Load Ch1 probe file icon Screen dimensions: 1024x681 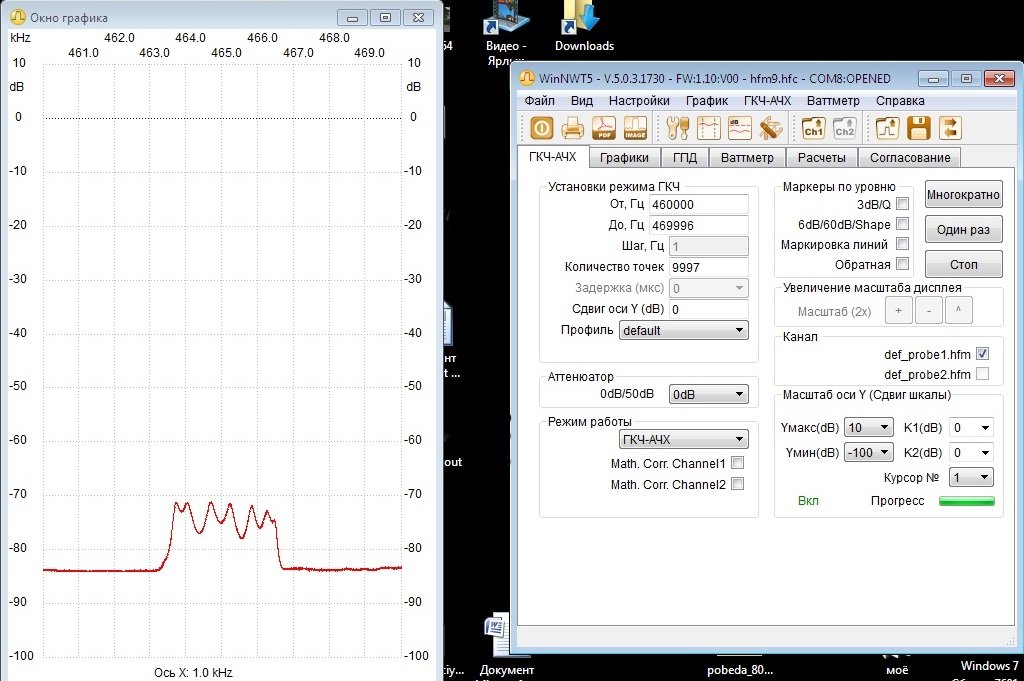pos(814,128)
